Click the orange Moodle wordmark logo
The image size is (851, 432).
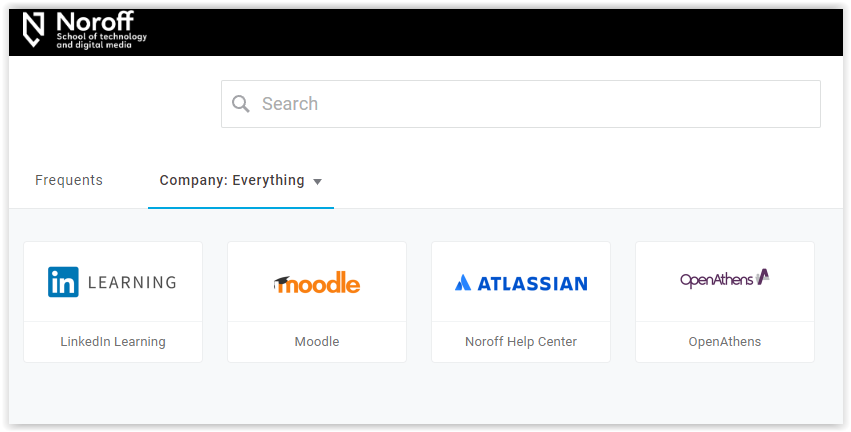(x=317, y=282)
